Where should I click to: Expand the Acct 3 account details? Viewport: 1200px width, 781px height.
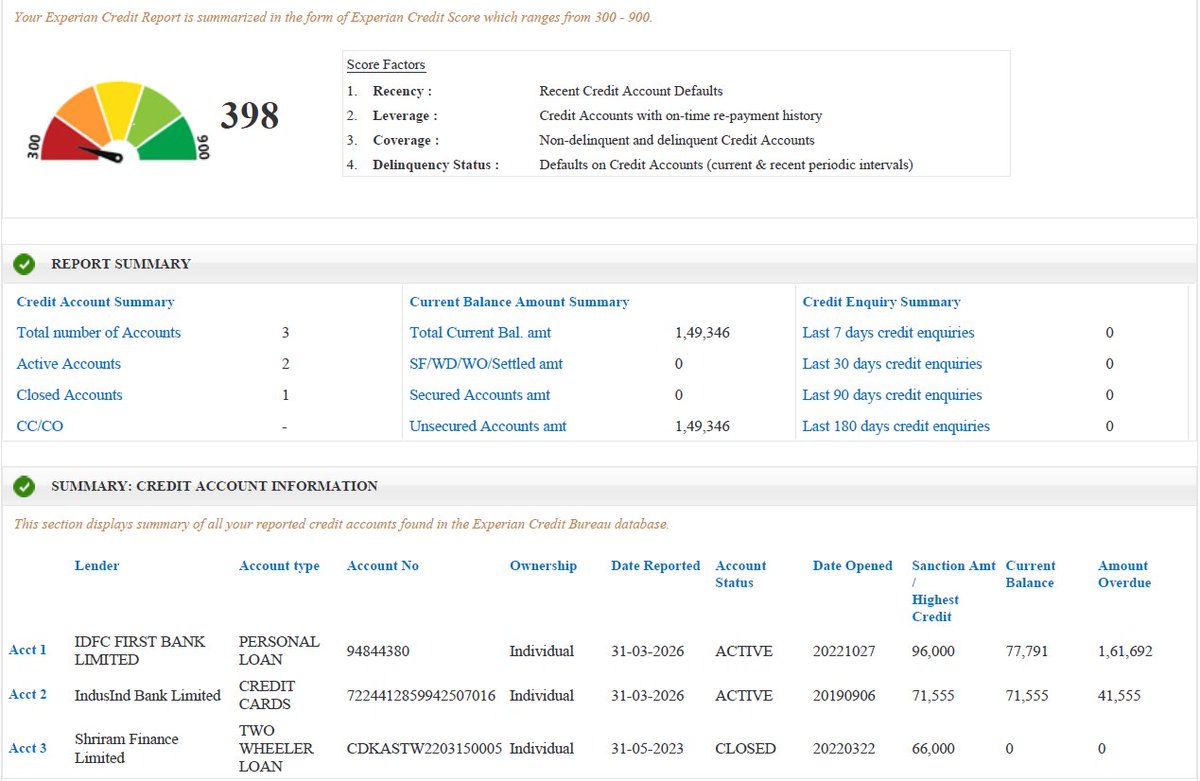coord(28,748)
